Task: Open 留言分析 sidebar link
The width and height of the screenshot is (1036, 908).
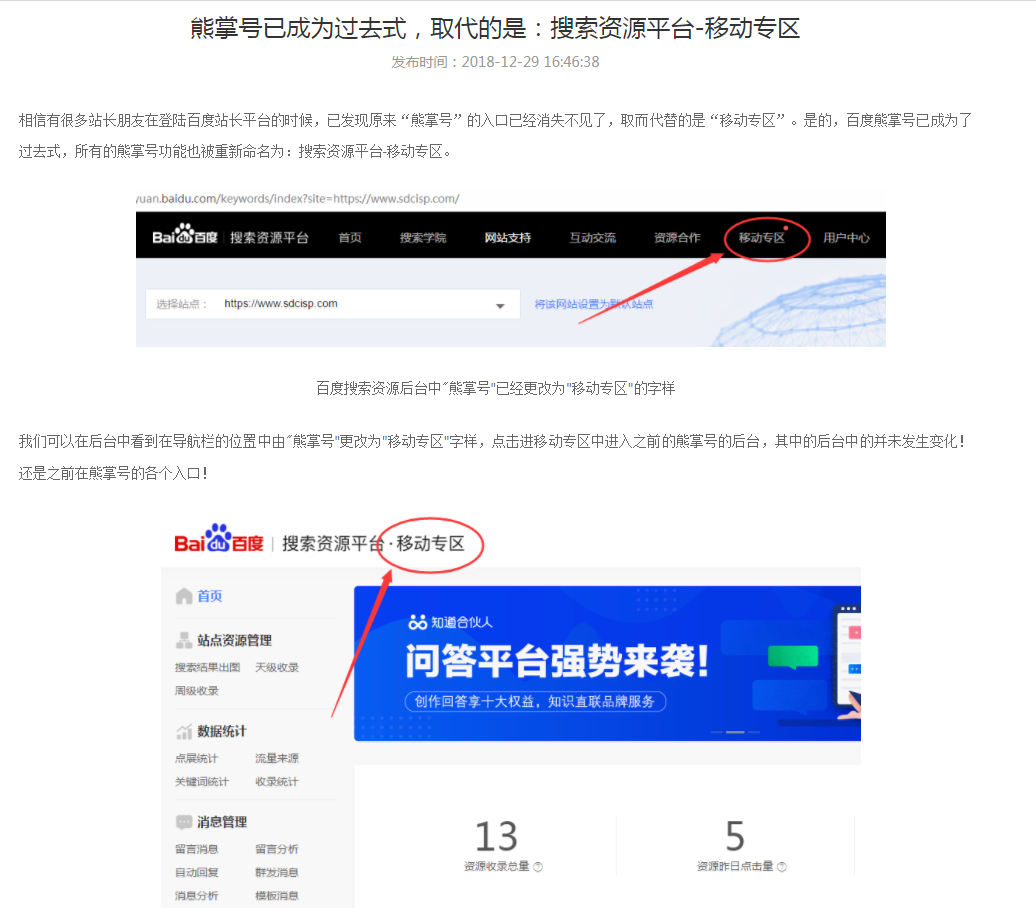Action: tap(277, 849)
